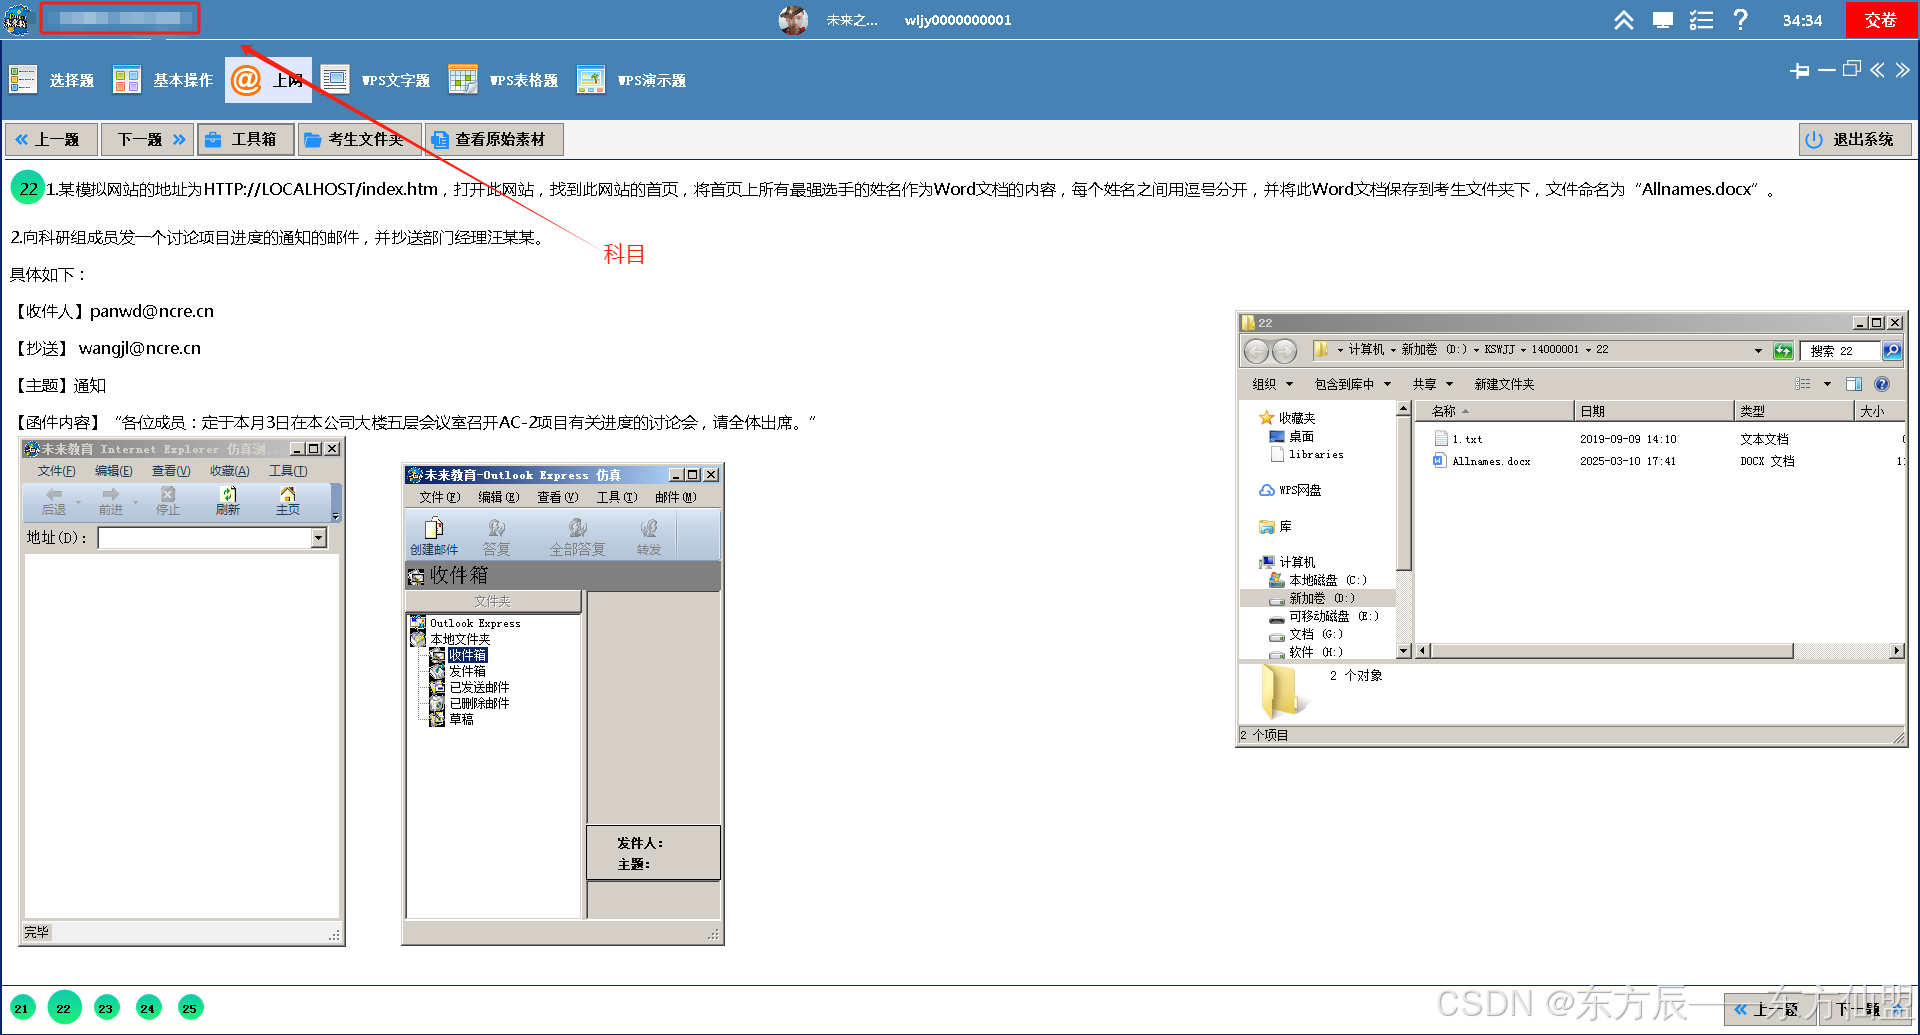Open 文件(F) menu in IE simulator
Viewport: 1920px width, 1035px height.
(x=56, y=471)
